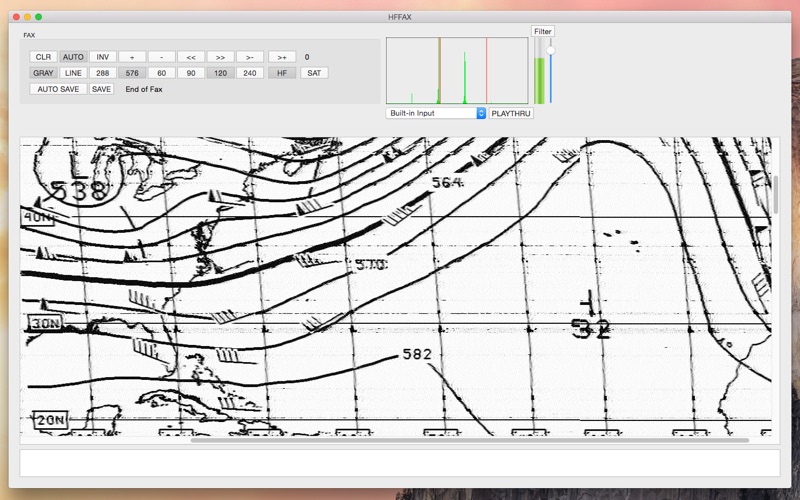Click the >- adjustment button
800x500 pixels.
click(250, 57)
